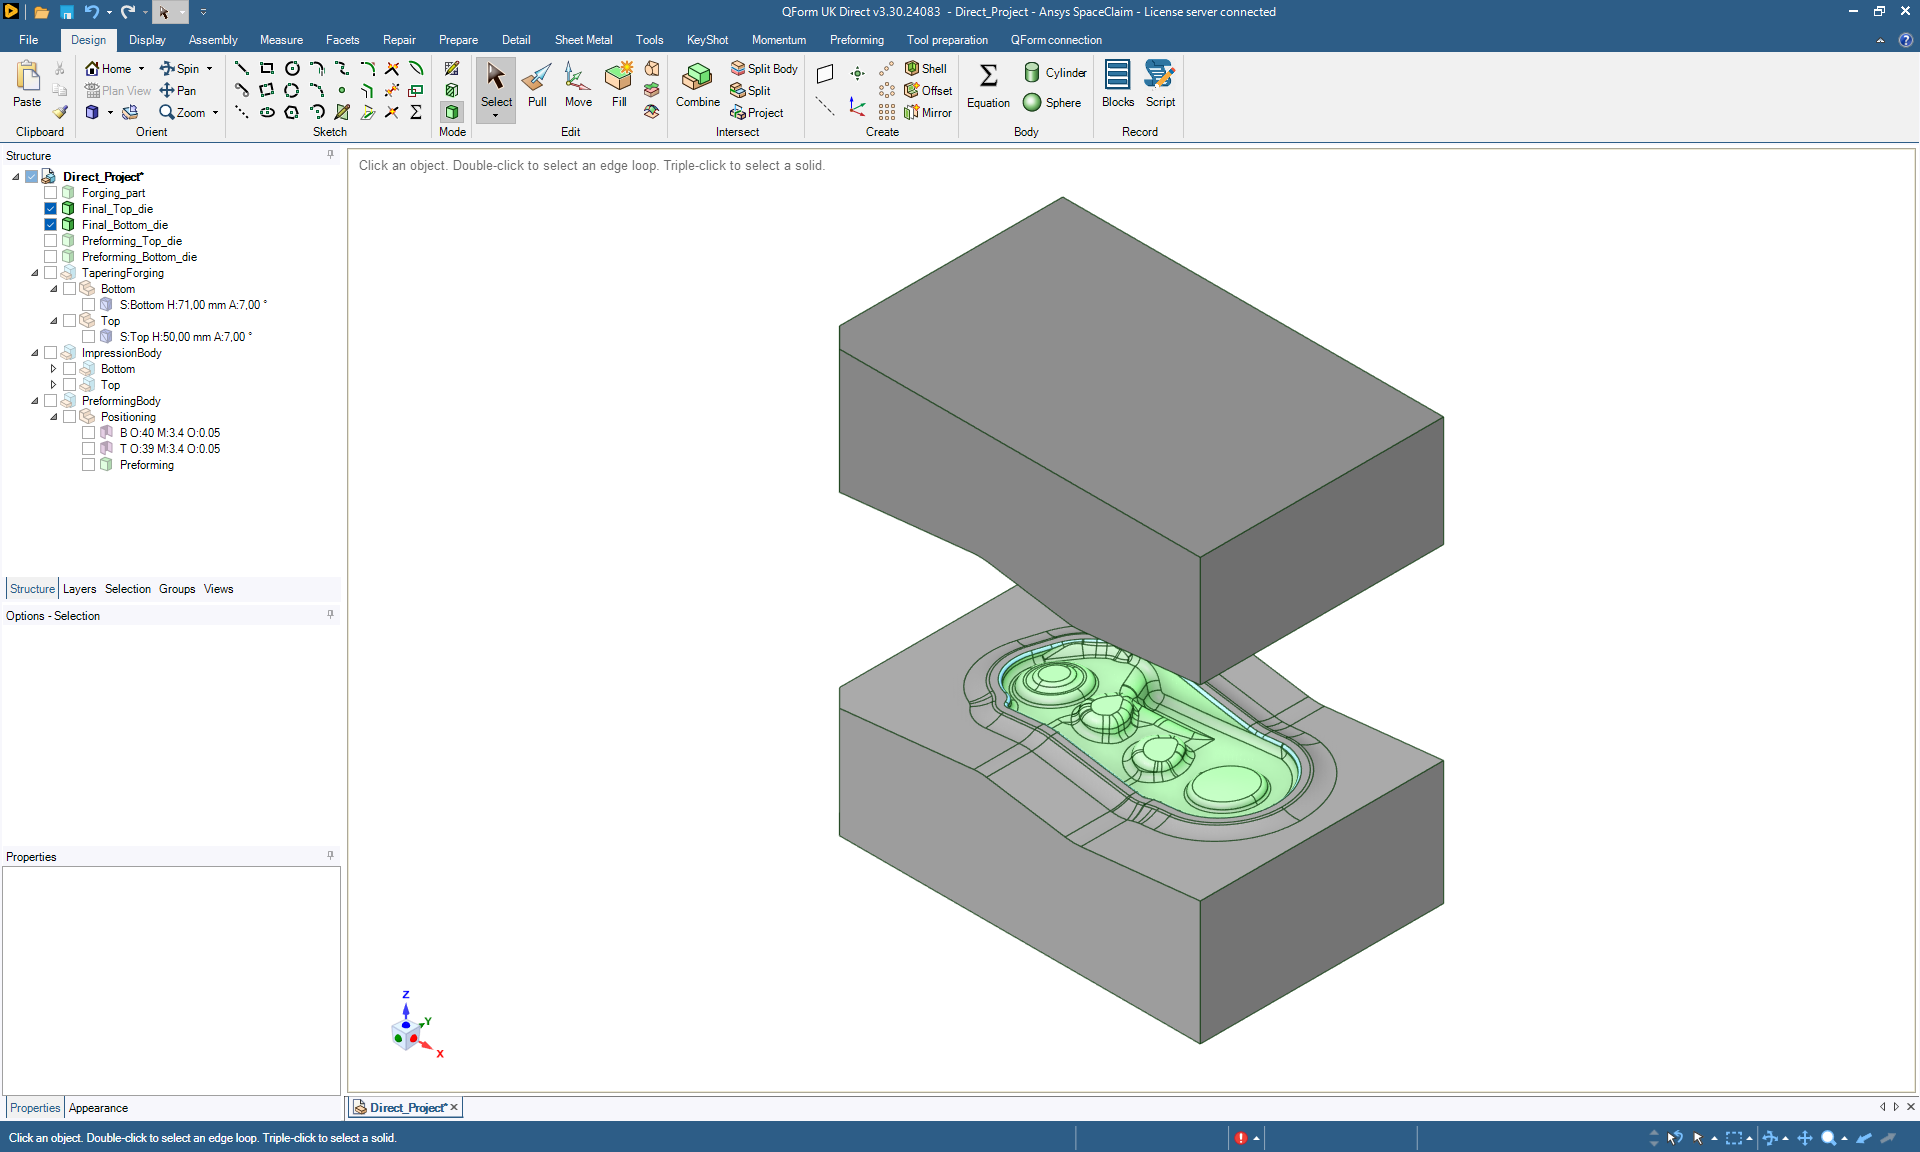Click the Split Body tool
Screen dimensions: 1920x1152
coord(764,69)
